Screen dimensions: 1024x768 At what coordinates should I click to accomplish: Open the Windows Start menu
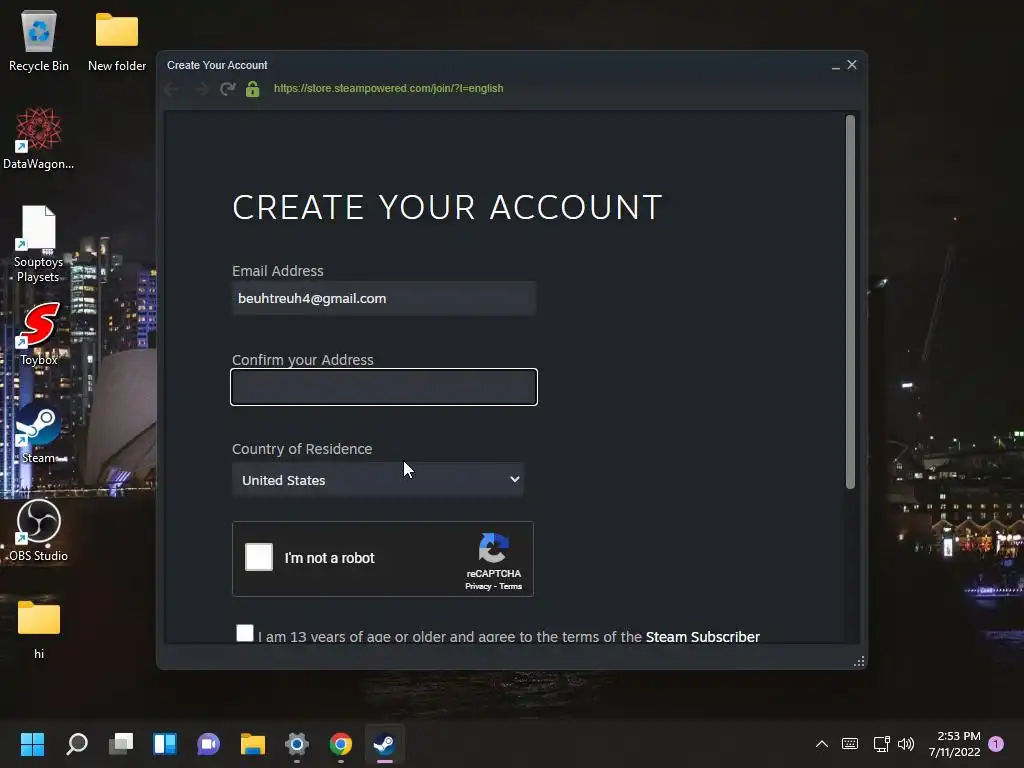pyautogui.click(x=33, y=744)
